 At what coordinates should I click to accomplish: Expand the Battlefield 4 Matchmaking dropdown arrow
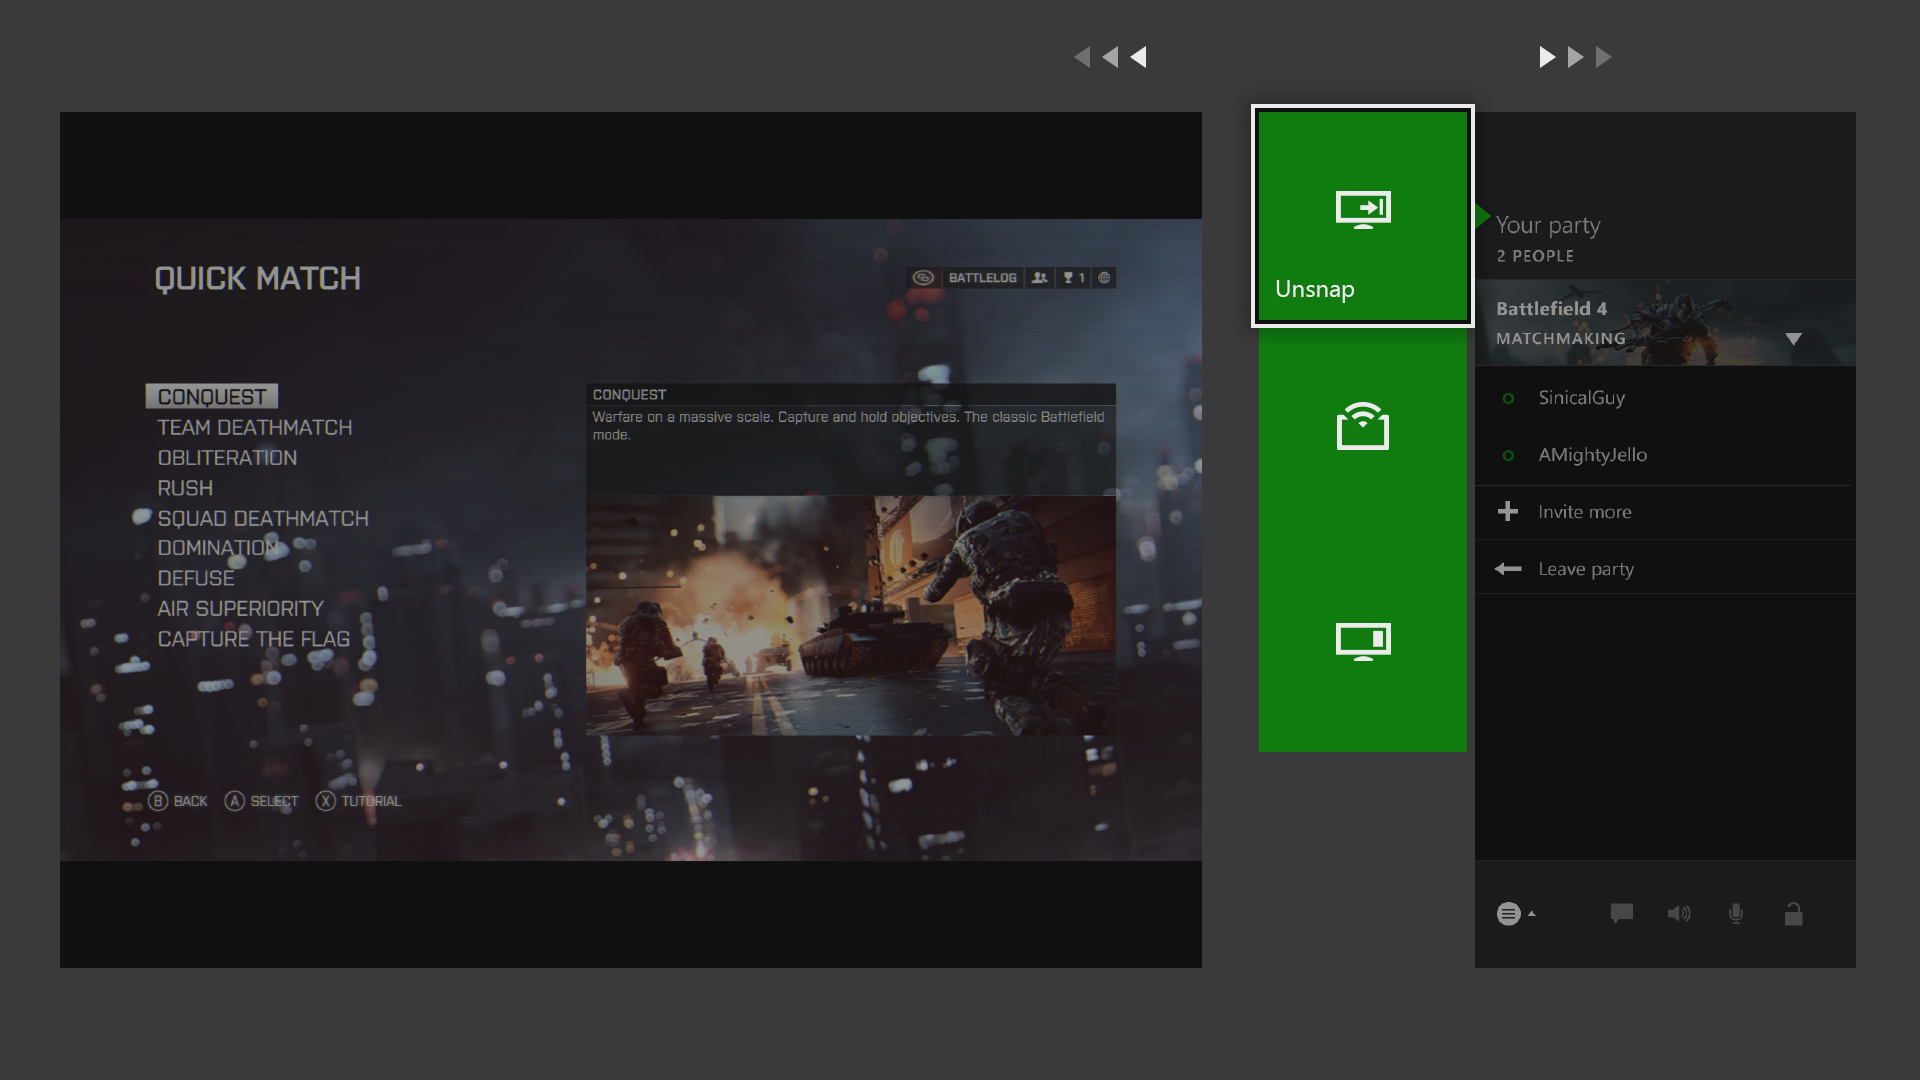click(x=1795, y=338)
